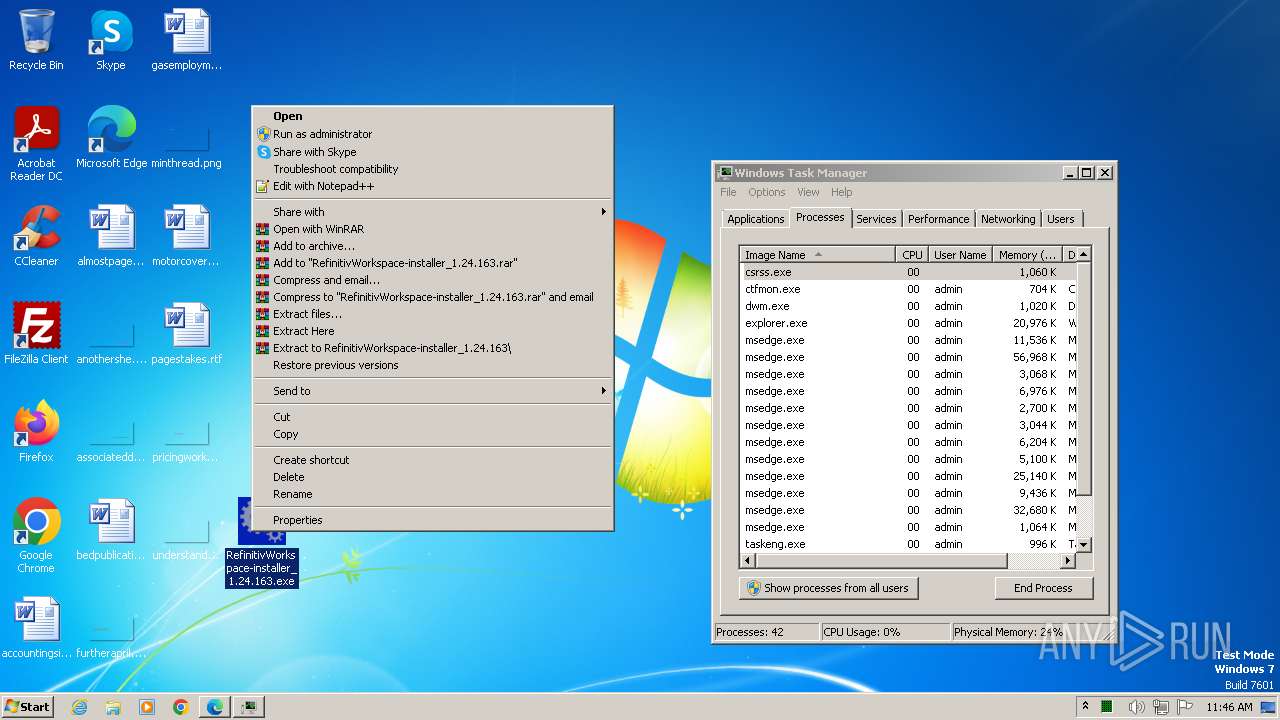This screenshot has width=1280, height=720.
Task: Select Extract files... entry
Action: pos(432,314)
